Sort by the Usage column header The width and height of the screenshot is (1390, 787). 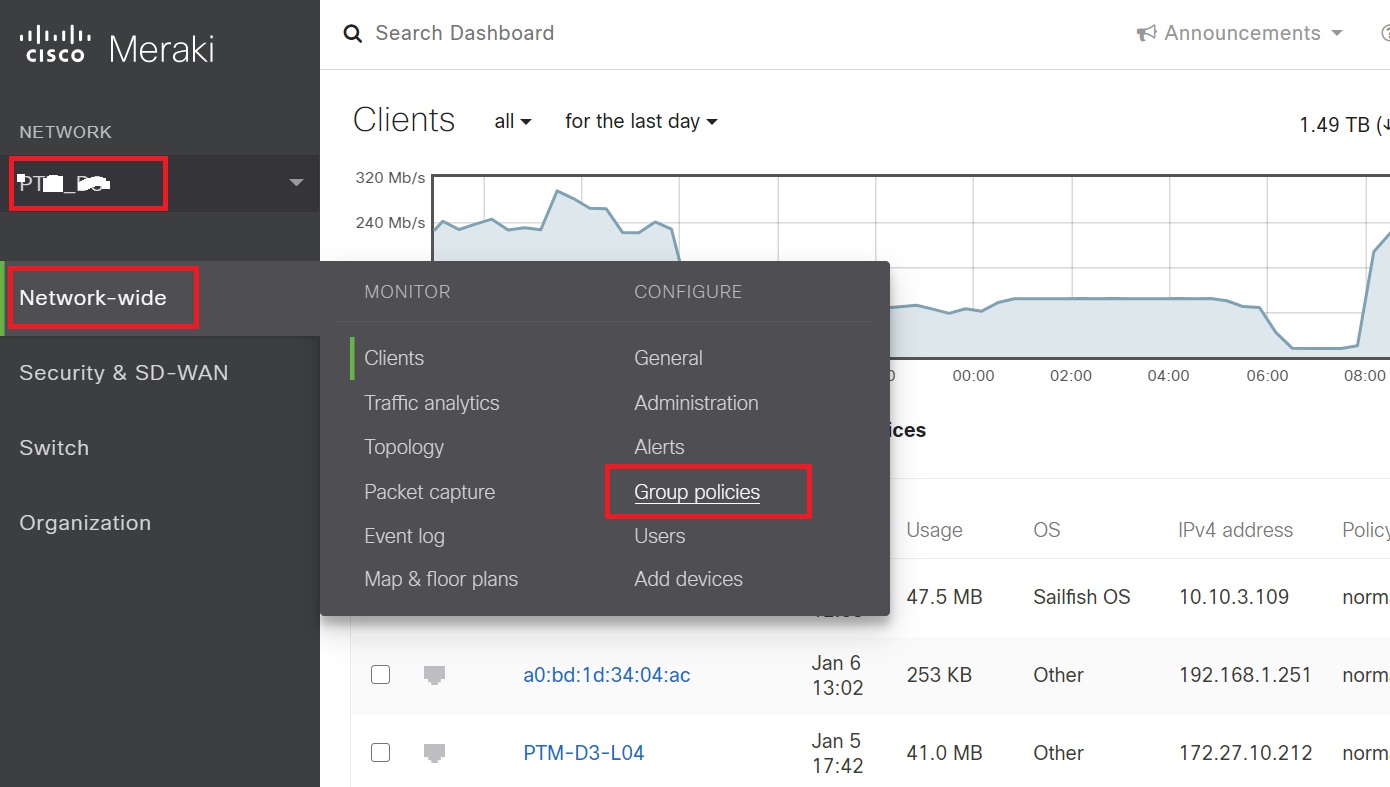(x=934, y=530)
